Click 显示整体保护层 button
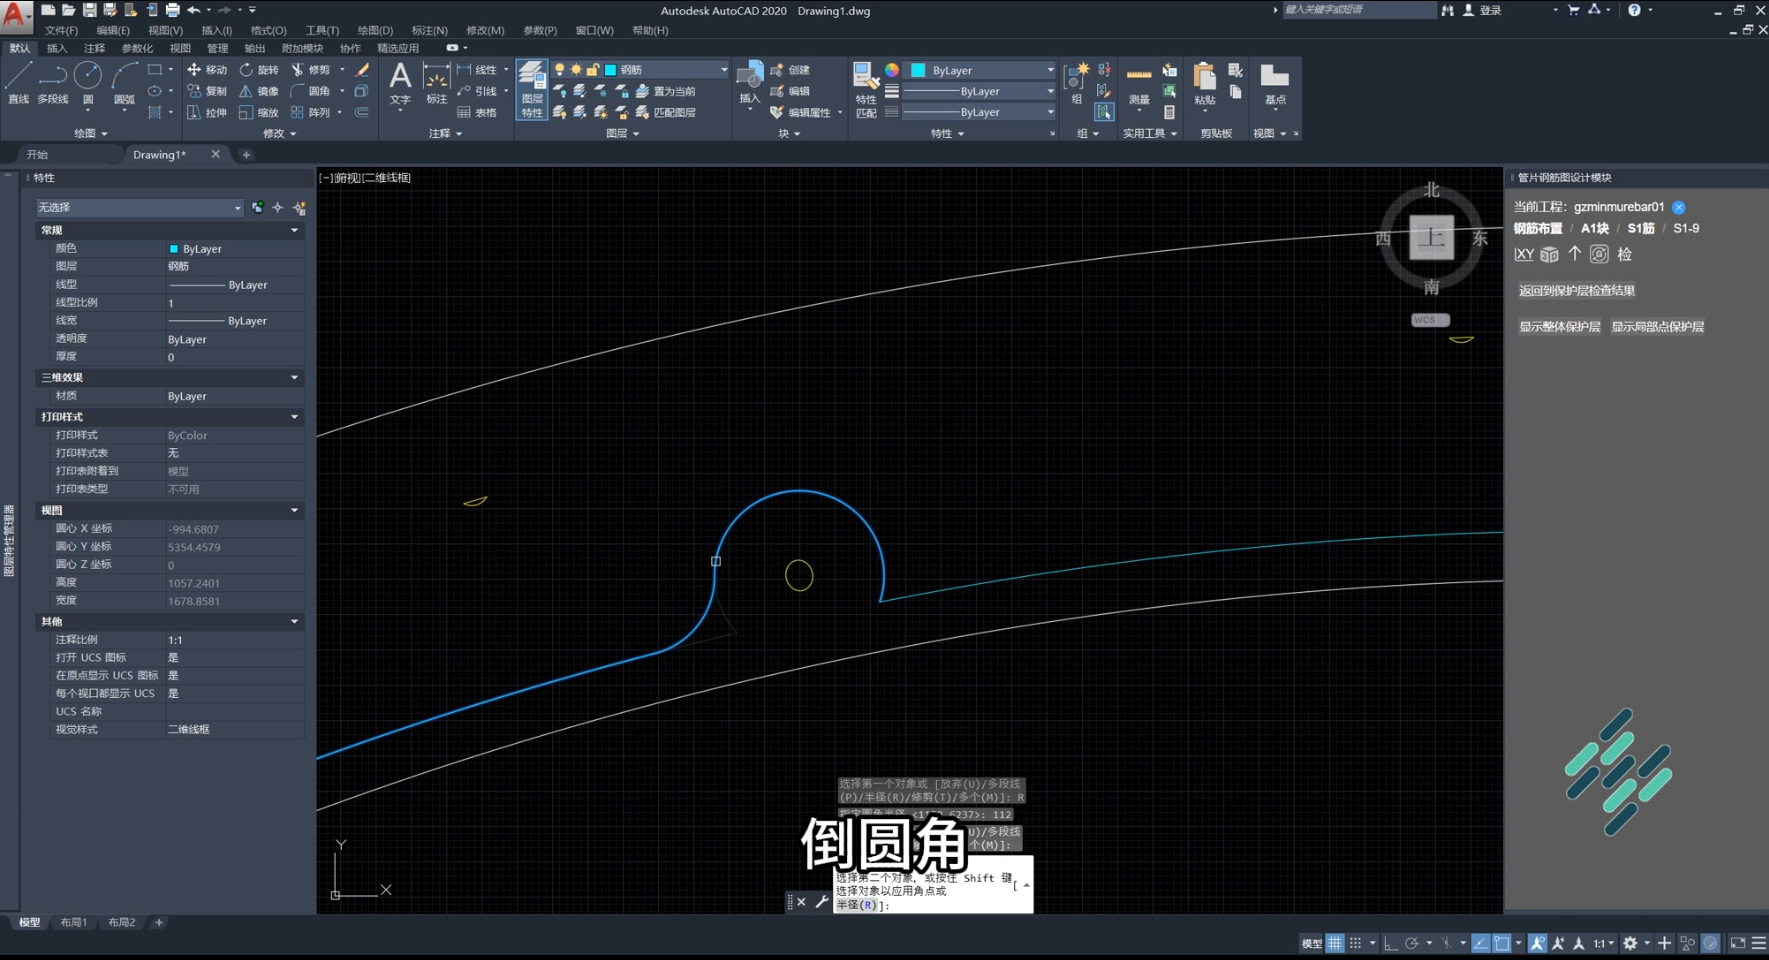This screenshot has width=1769, height=960. point(1559,327)
